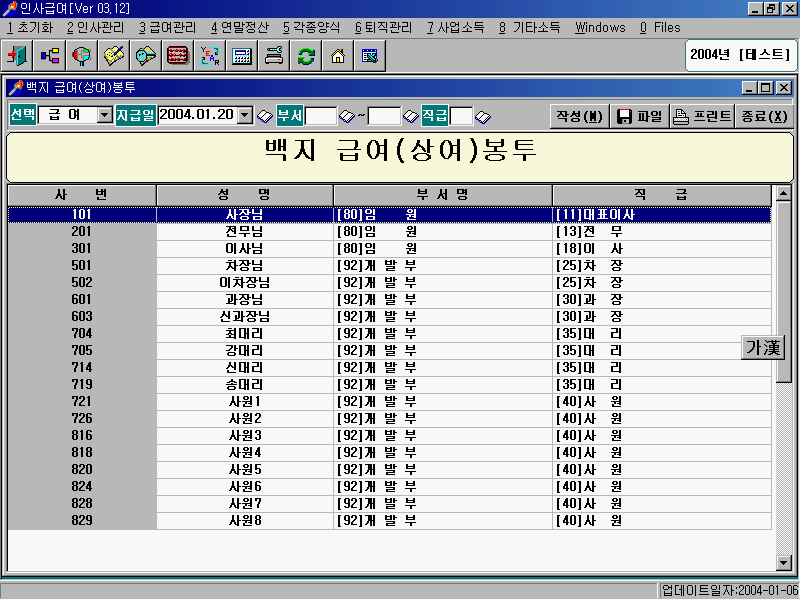Open the 지급일 date dropdown
The width and height of the screenshot is (800, 600).
245,116
